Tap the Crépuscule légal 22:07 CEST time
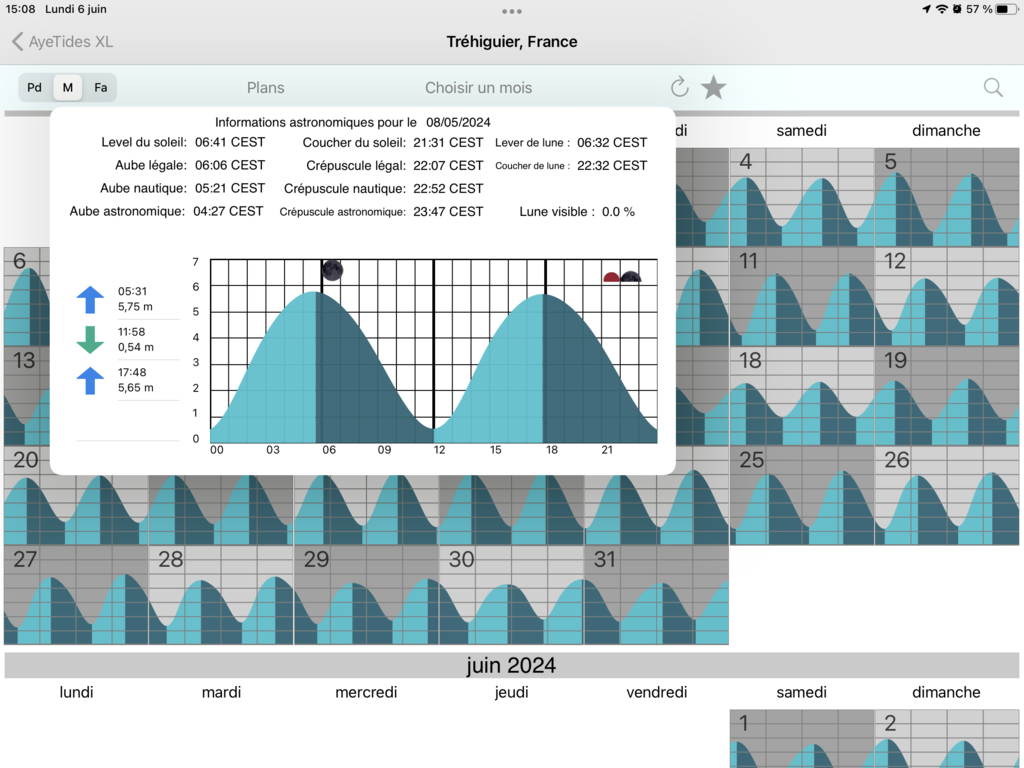Screen dimensions: 1024x768 pos(448,165)
